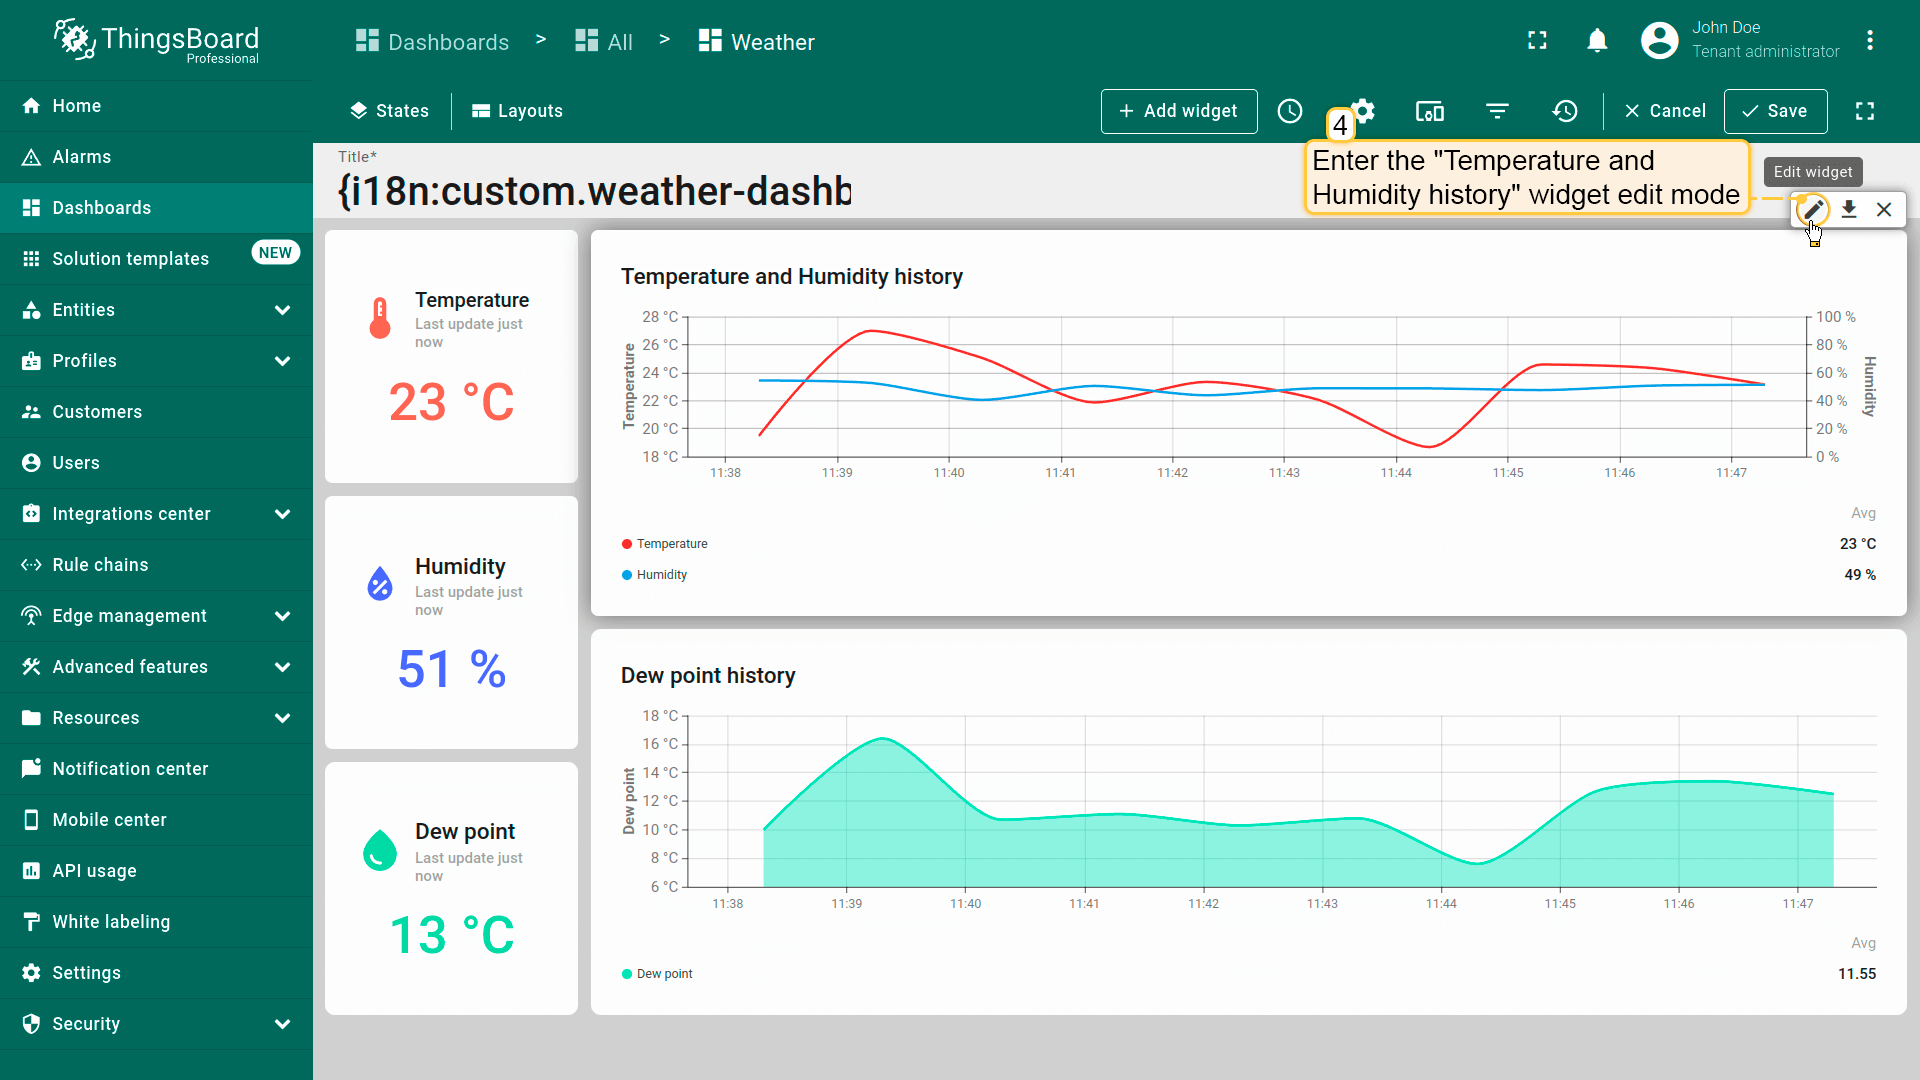
Task: Click the export widget download icon
Action: point(1849,210)
